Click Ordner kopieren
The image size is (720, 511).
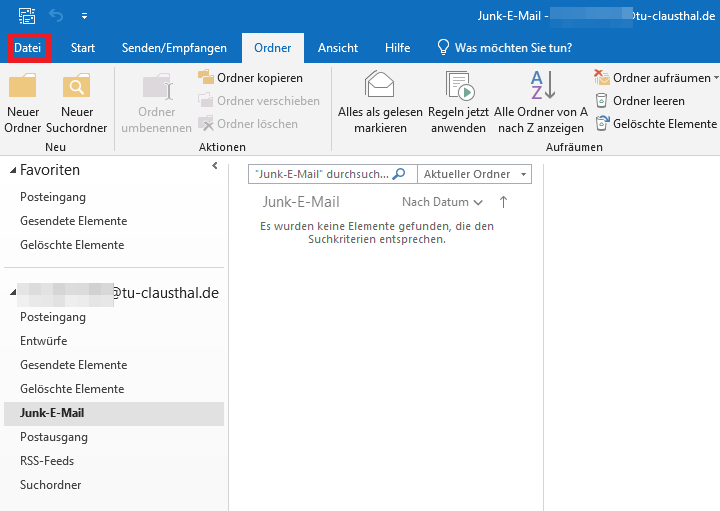pyautogui.click(x=250, y=78)
